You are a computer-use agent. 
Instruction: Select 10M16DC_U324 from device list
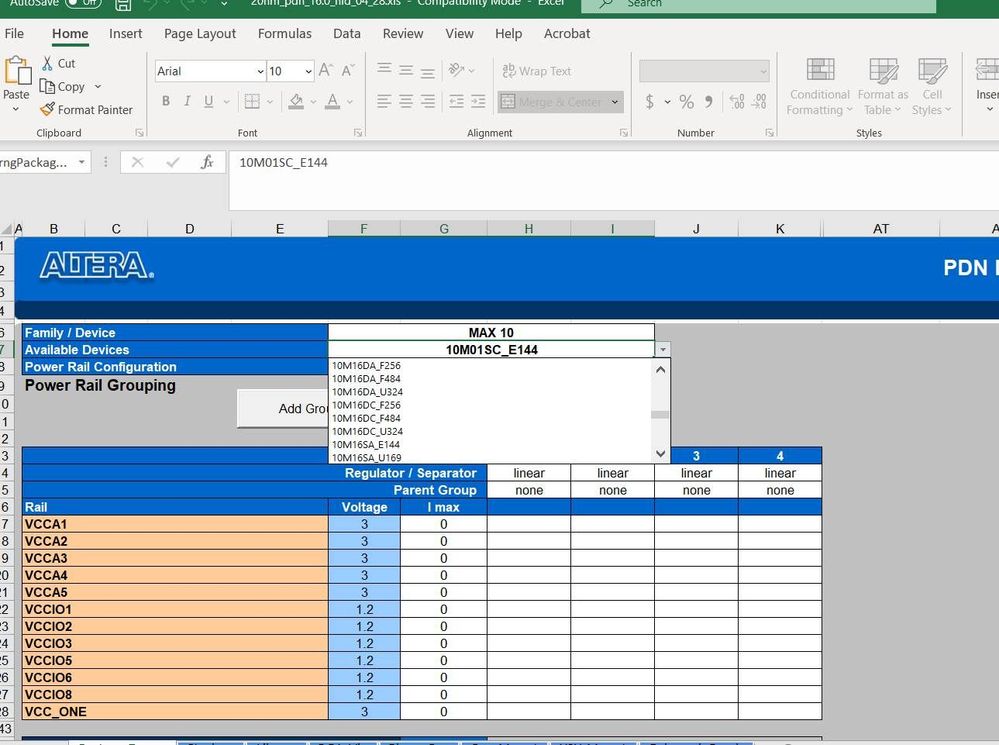368,431
